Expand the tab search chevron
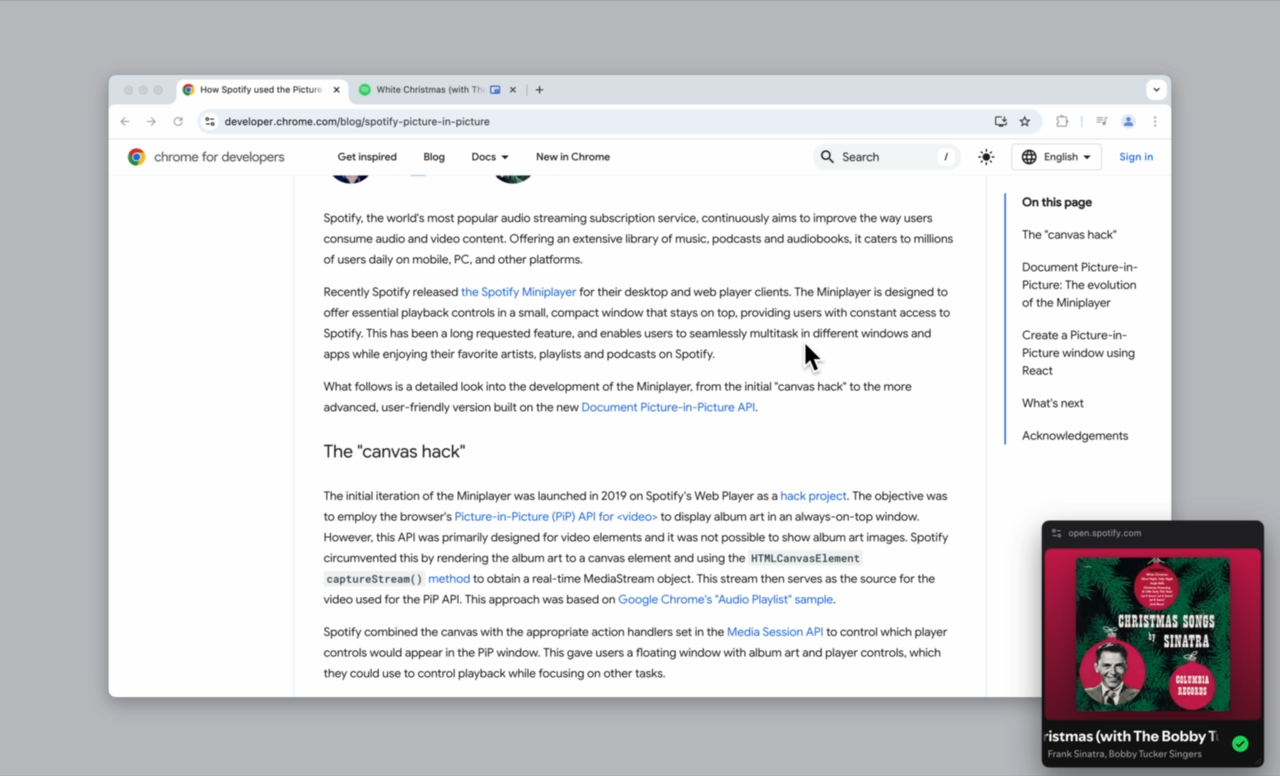This screenshot has height=776, width=1280. tap(1156, 89)
